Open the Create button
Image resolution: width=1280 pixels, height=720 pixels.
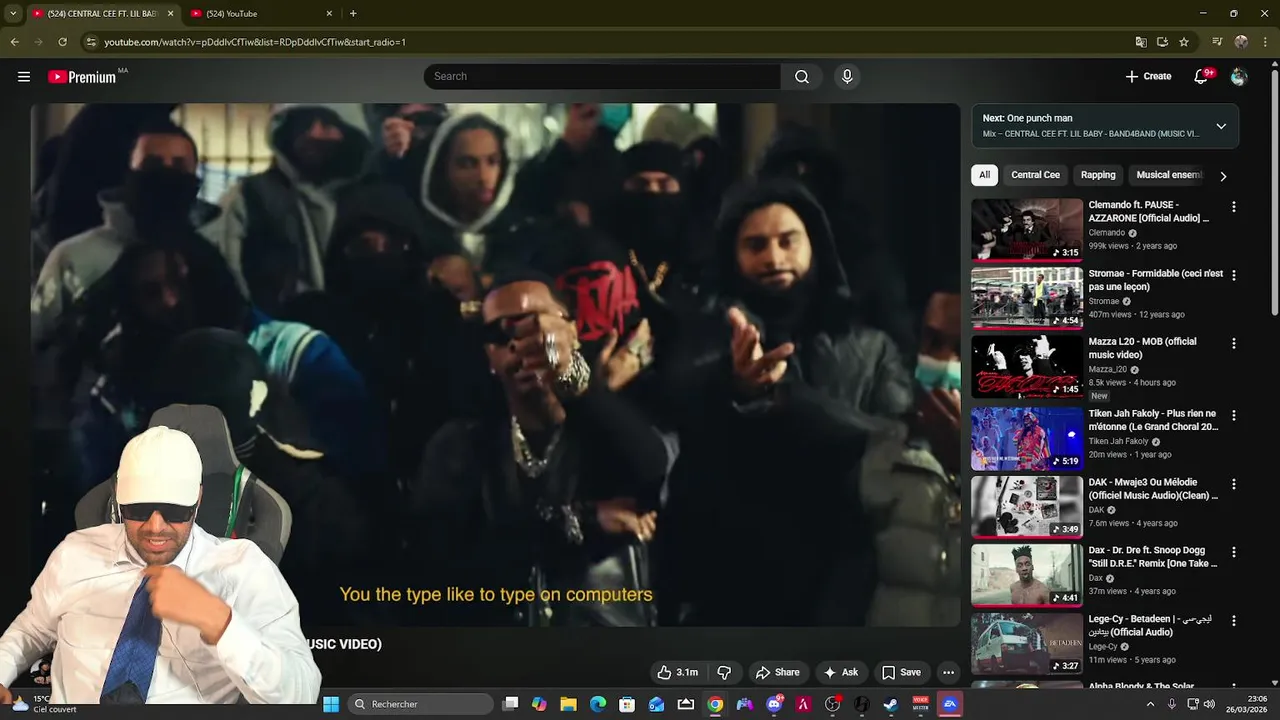pos(1148,76)
